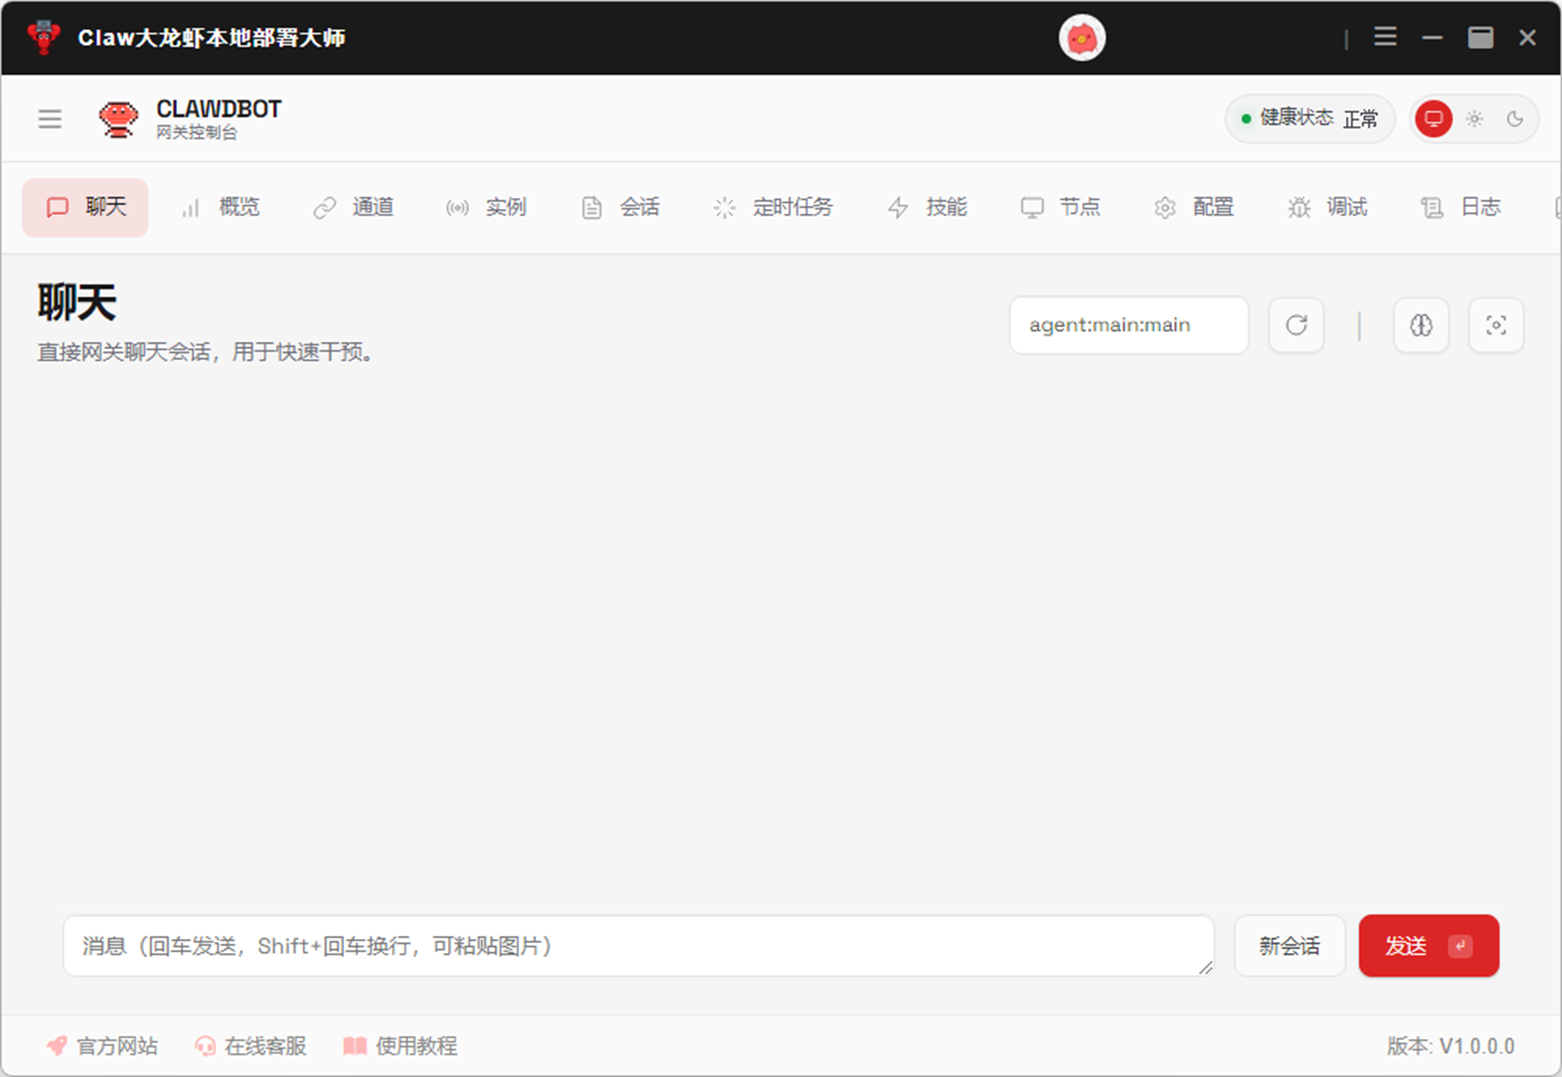1562x1077 pixels.
Task: Close the application window
Action: pos(1527,37)
